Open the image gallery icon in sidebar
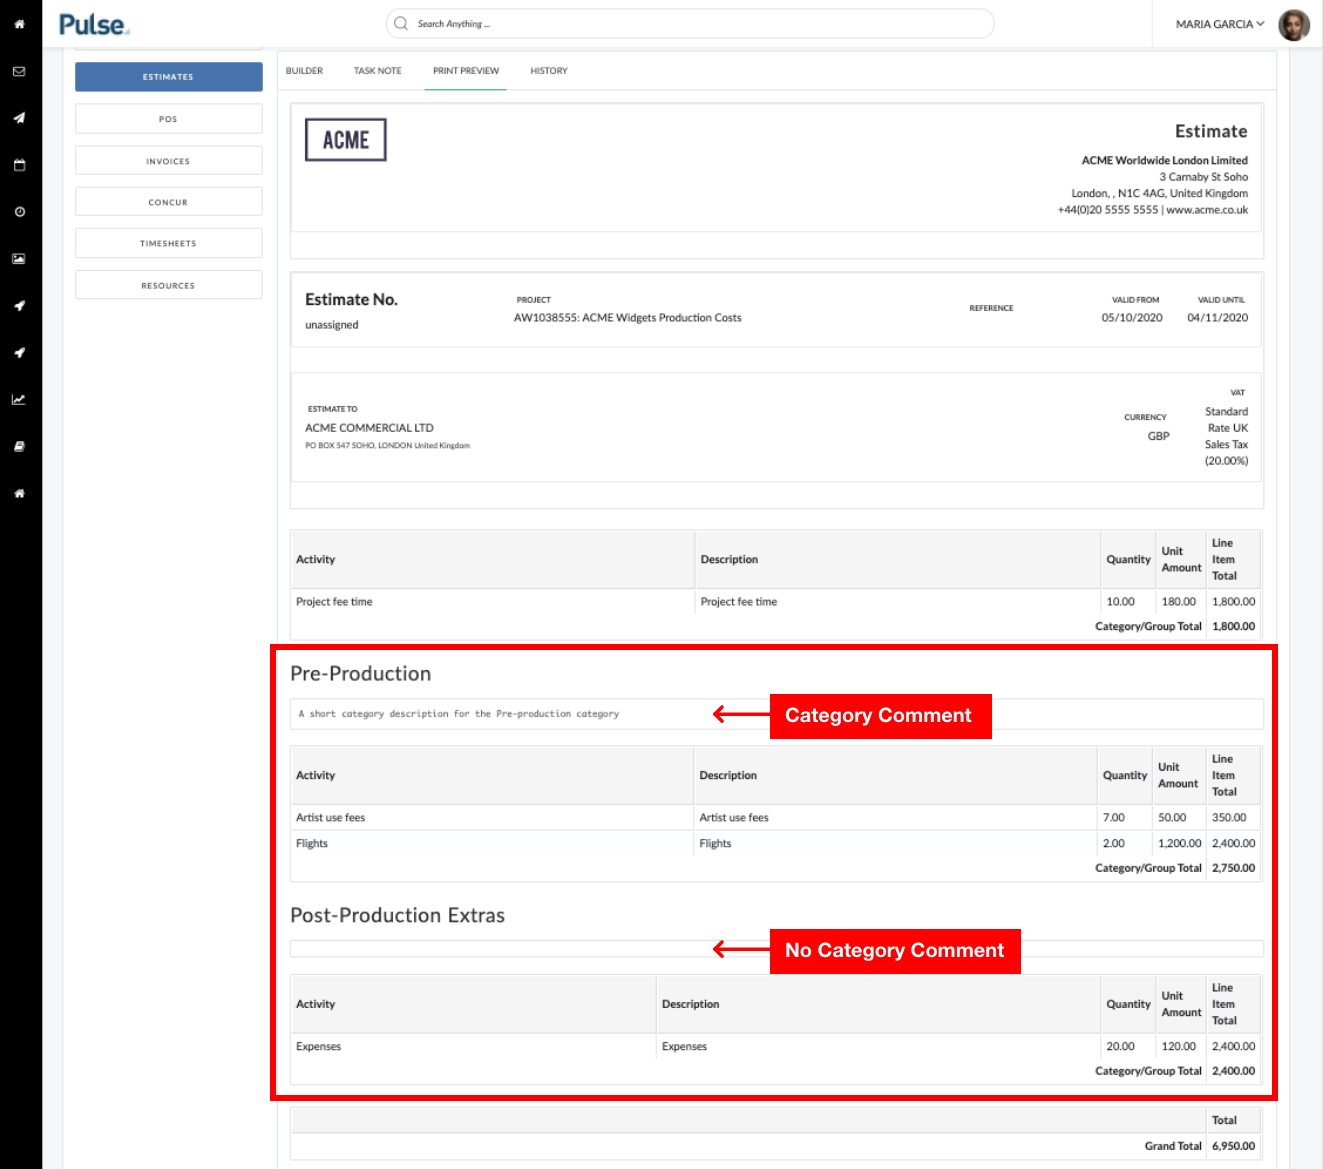This screenshot has width=1323, height=1169. tap(19, 259)
